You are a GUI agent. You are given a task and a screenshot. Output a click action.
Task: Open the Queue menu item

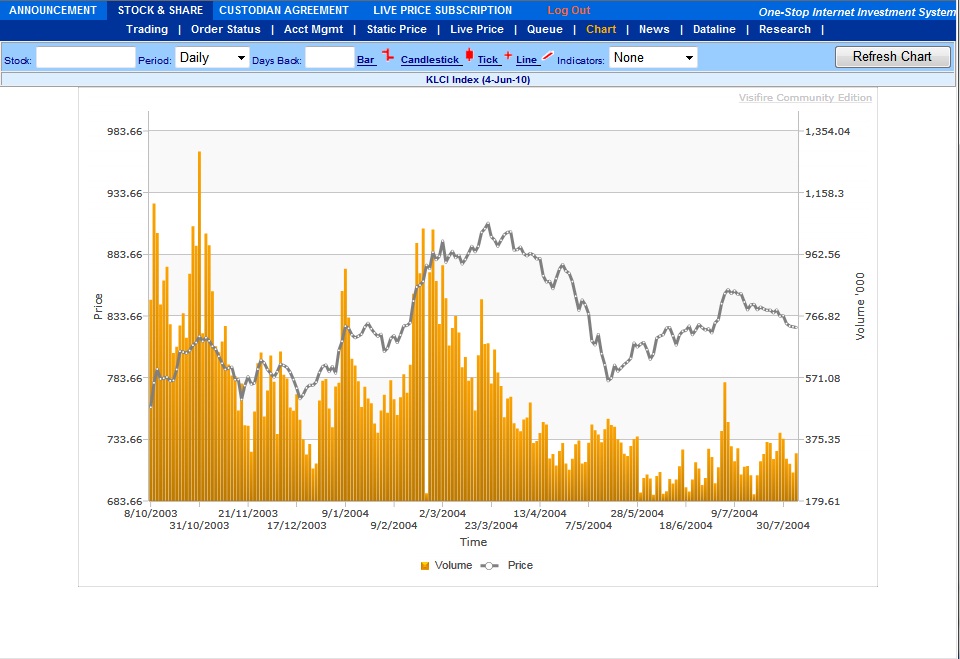(545, 29)
